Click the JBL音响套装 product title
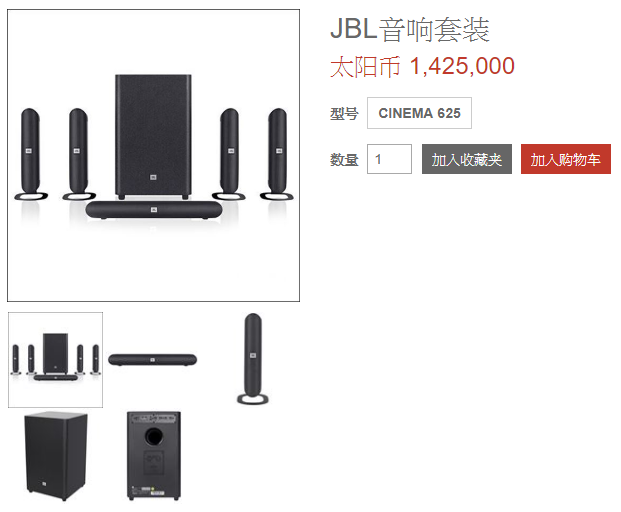Viewport: 621px width, 512px height. point(410,30)
